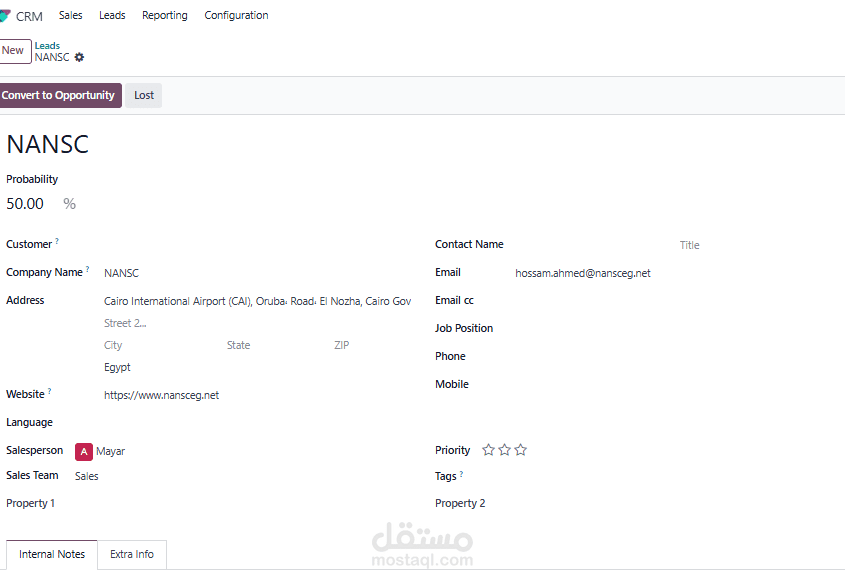This screenshot has width=845, height=581.
Task: Set priority to two stars
Action: [504, 450]
